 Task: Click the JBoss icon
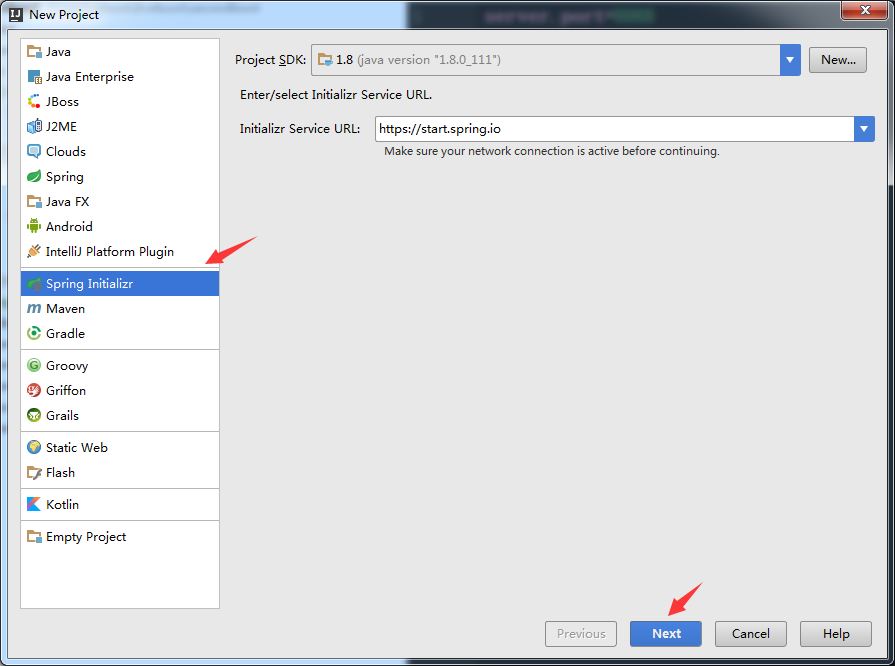pyautogui.click(x=34, y=102)
